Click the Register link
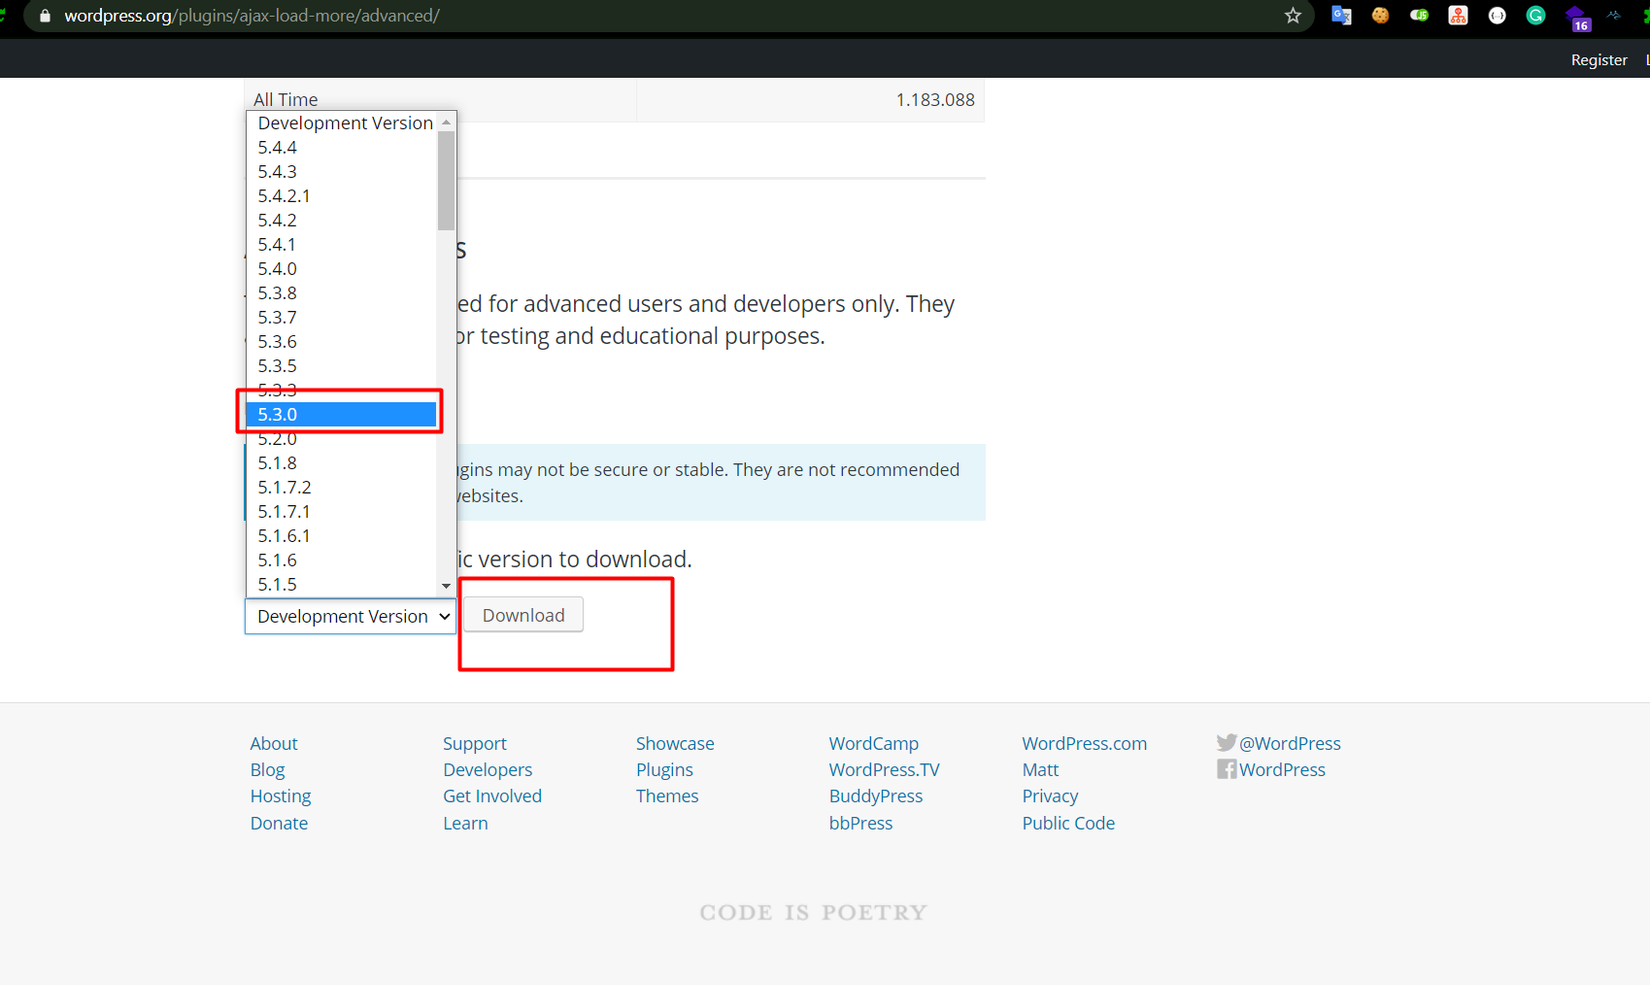 pyautogui.click(x=1599, y=60)
